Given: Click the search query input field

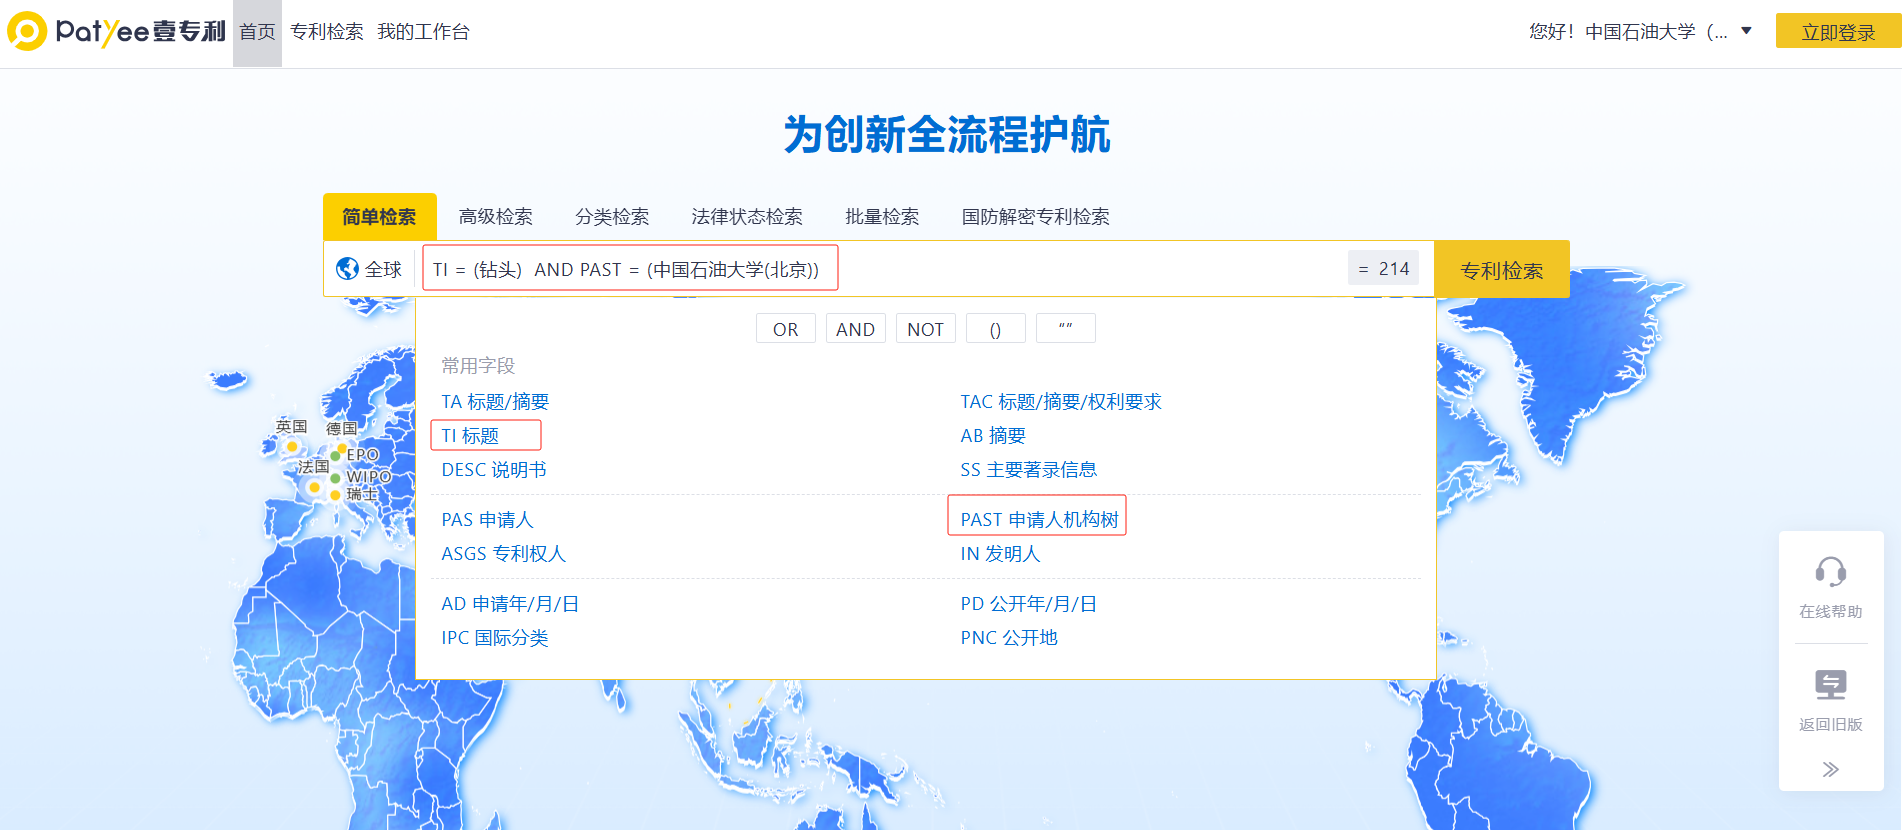Looking at the screenshot, I should click(1080, 269).
